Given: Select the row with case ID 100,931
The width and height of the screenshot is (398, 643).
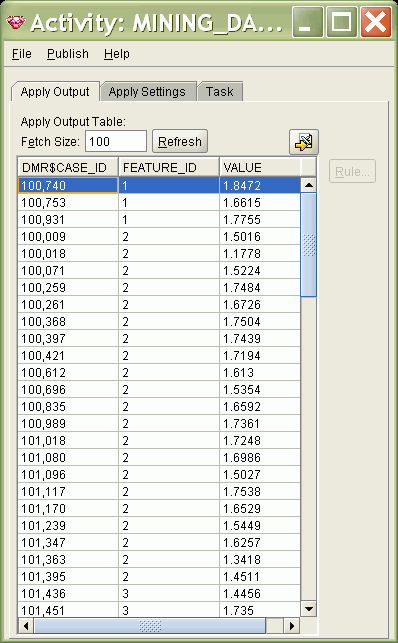Looking at the screenshot, I should tap(159, 220).
